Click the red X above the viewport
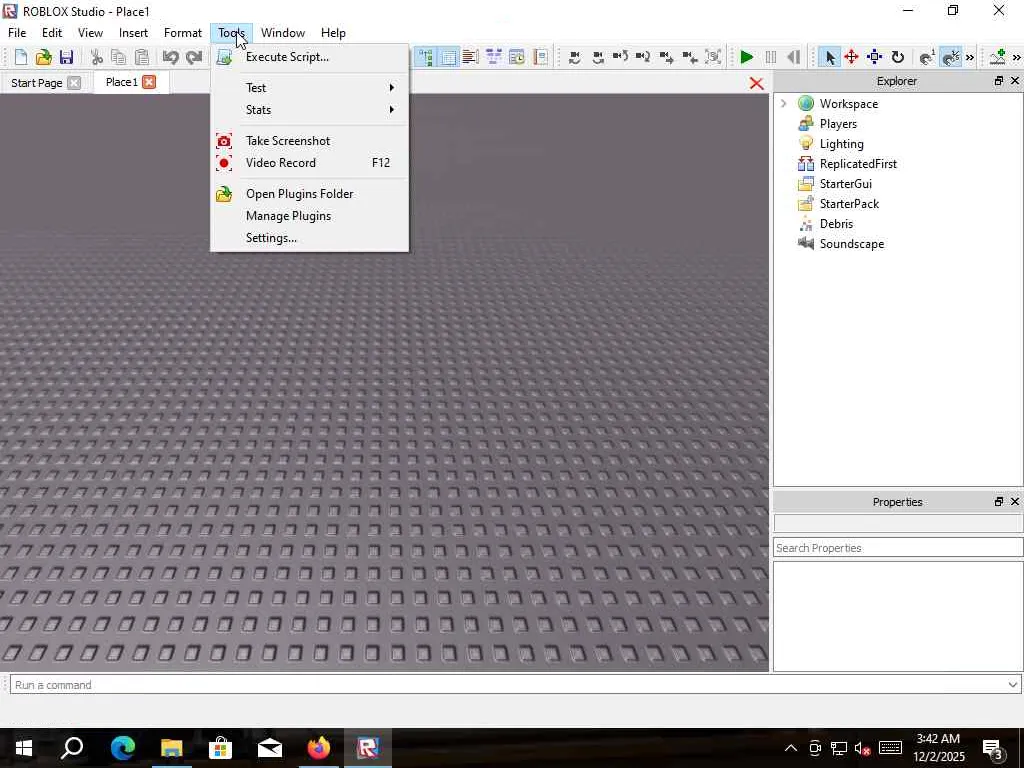The height and width of the screenshot is (768, 1024). (x=756, y=84)
